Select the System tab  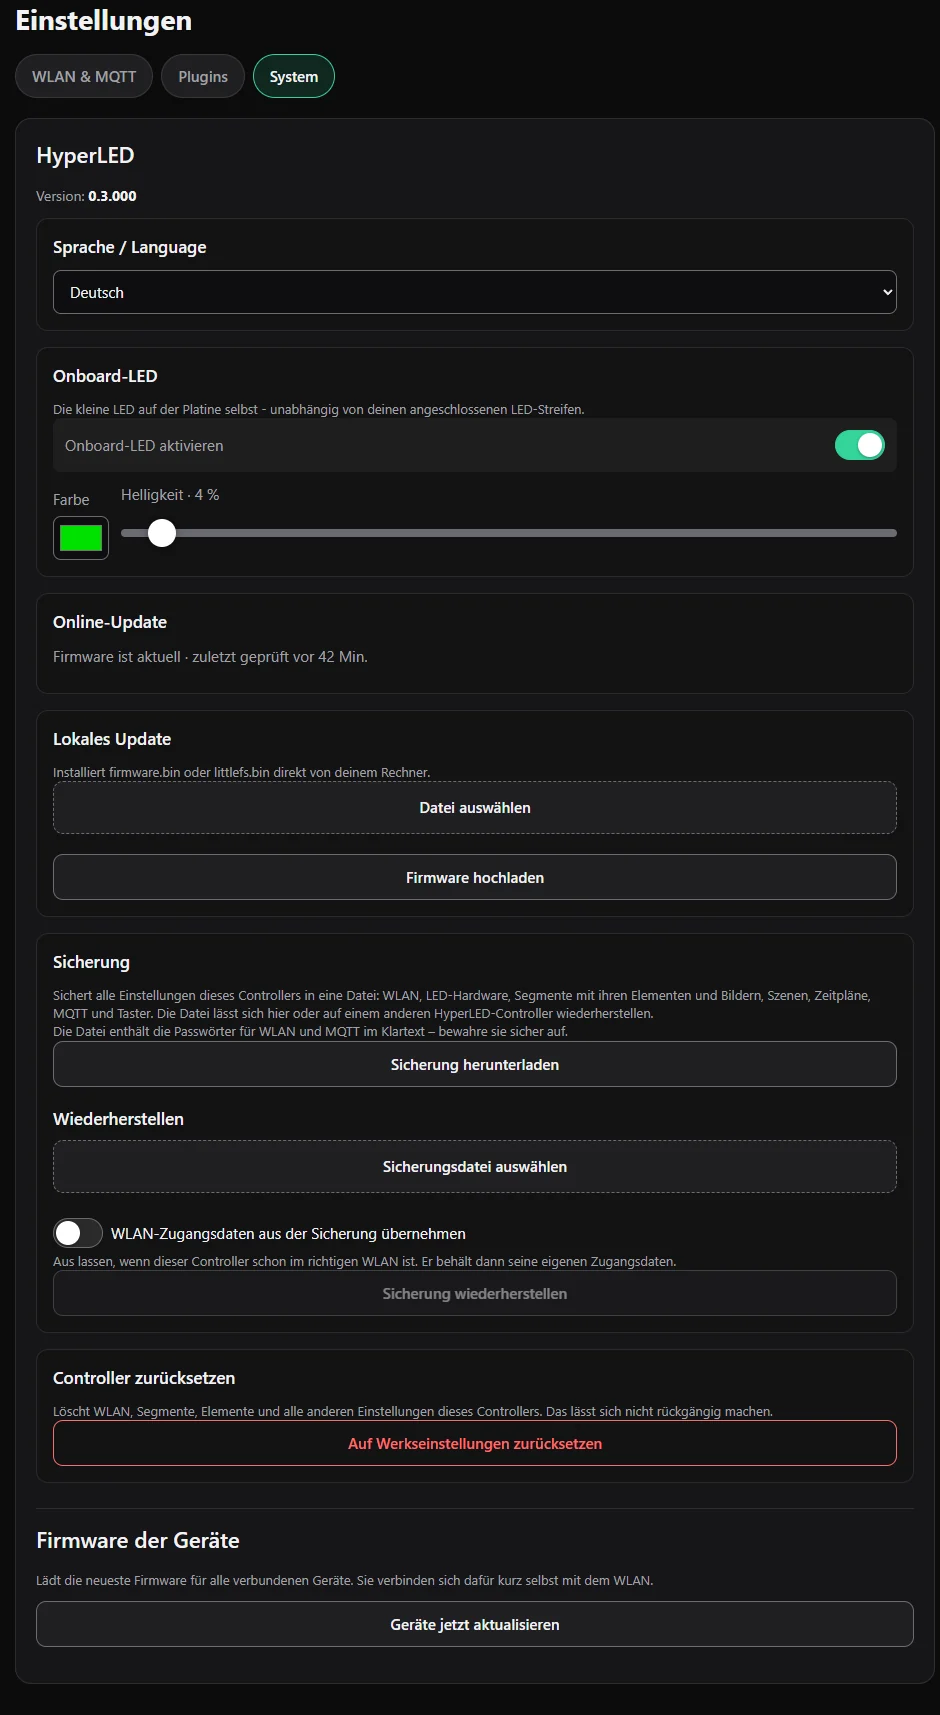[x=294, y=76]
